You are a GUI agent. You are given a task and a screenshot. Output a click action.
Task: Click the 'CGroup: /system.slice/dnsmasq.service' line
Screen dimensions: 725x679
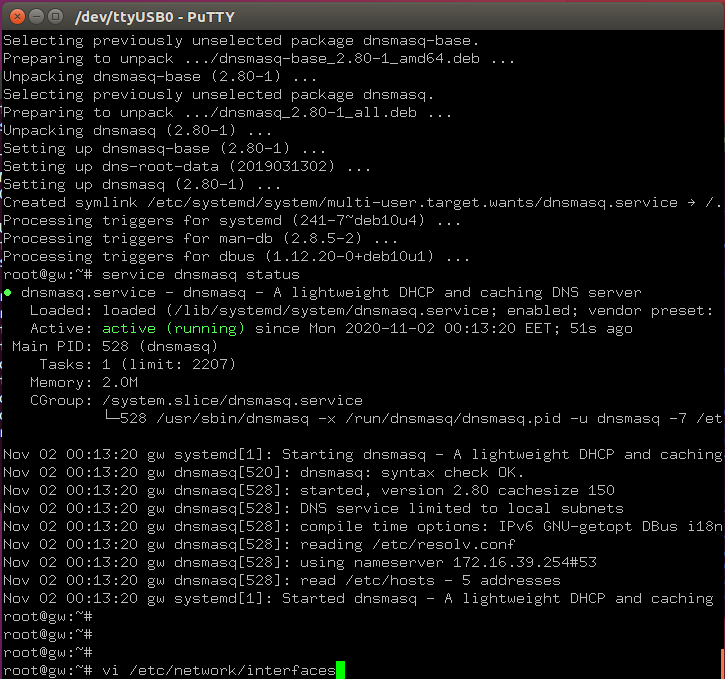[196, 401]
